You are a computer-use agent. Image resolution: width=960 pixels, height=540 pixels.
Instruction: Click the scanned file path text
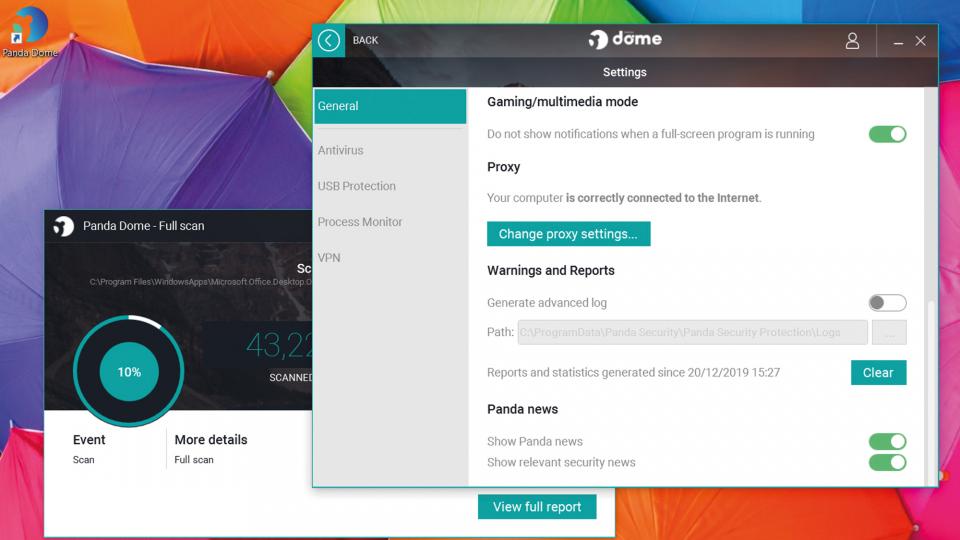pos(200,282)
